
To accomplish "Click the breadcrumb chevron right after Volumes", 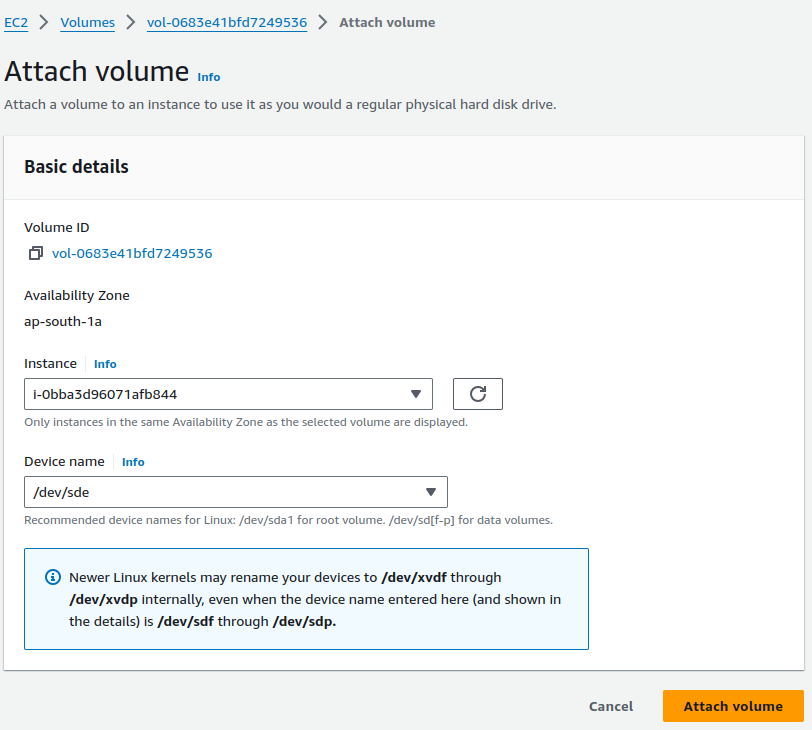I will pyautogui.click(x=131, y=22).
